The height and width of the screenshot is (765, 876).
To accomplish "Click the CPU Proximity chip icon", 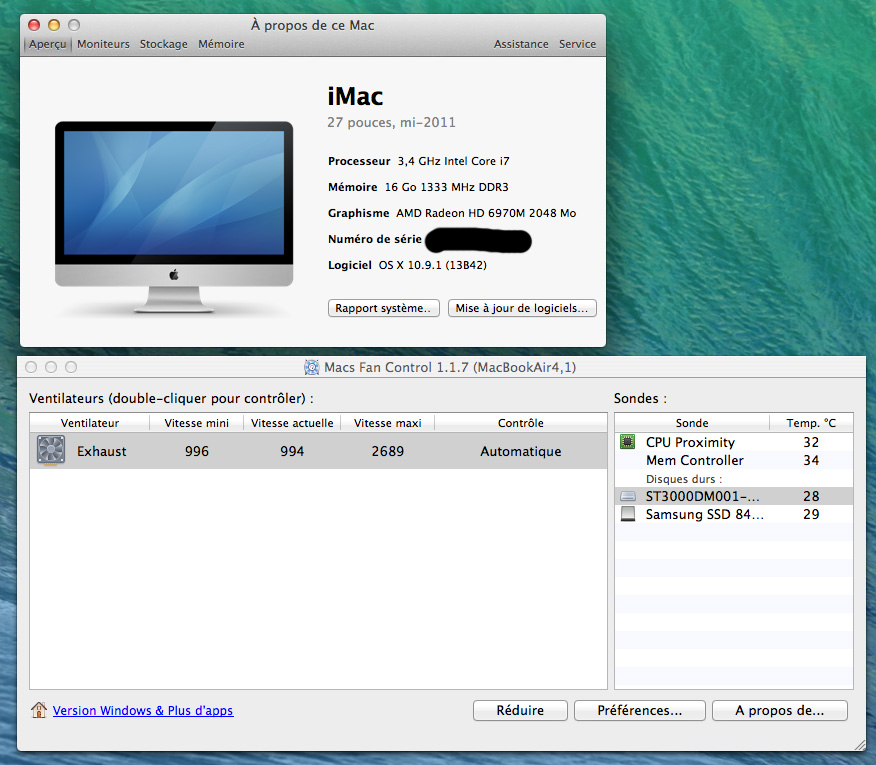I will 627,442.
